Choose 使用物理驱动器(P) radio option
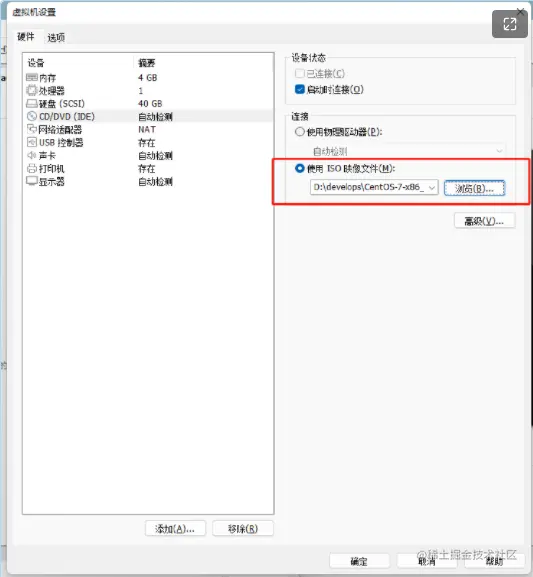 300,132
